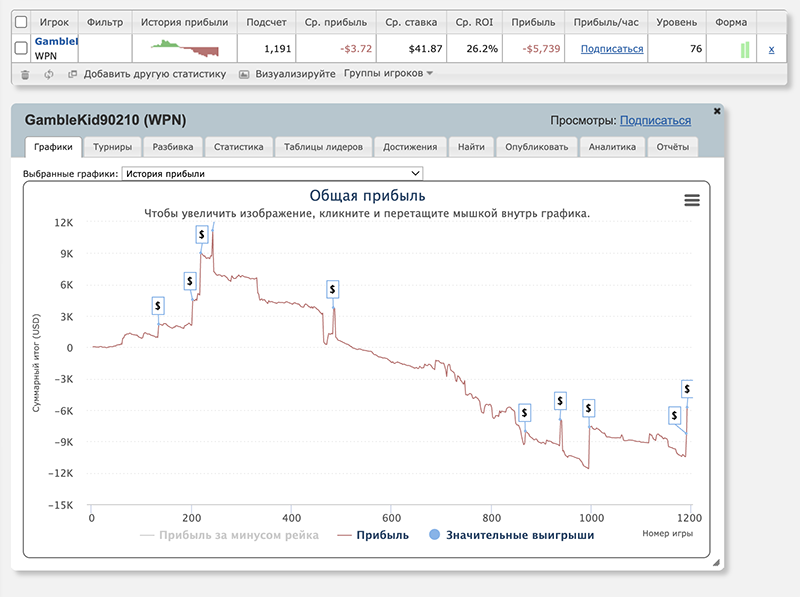Click Подписаться link next to Просмотры
The height and width of the screenshot is (597, 800).
click(x=655, y=120)
